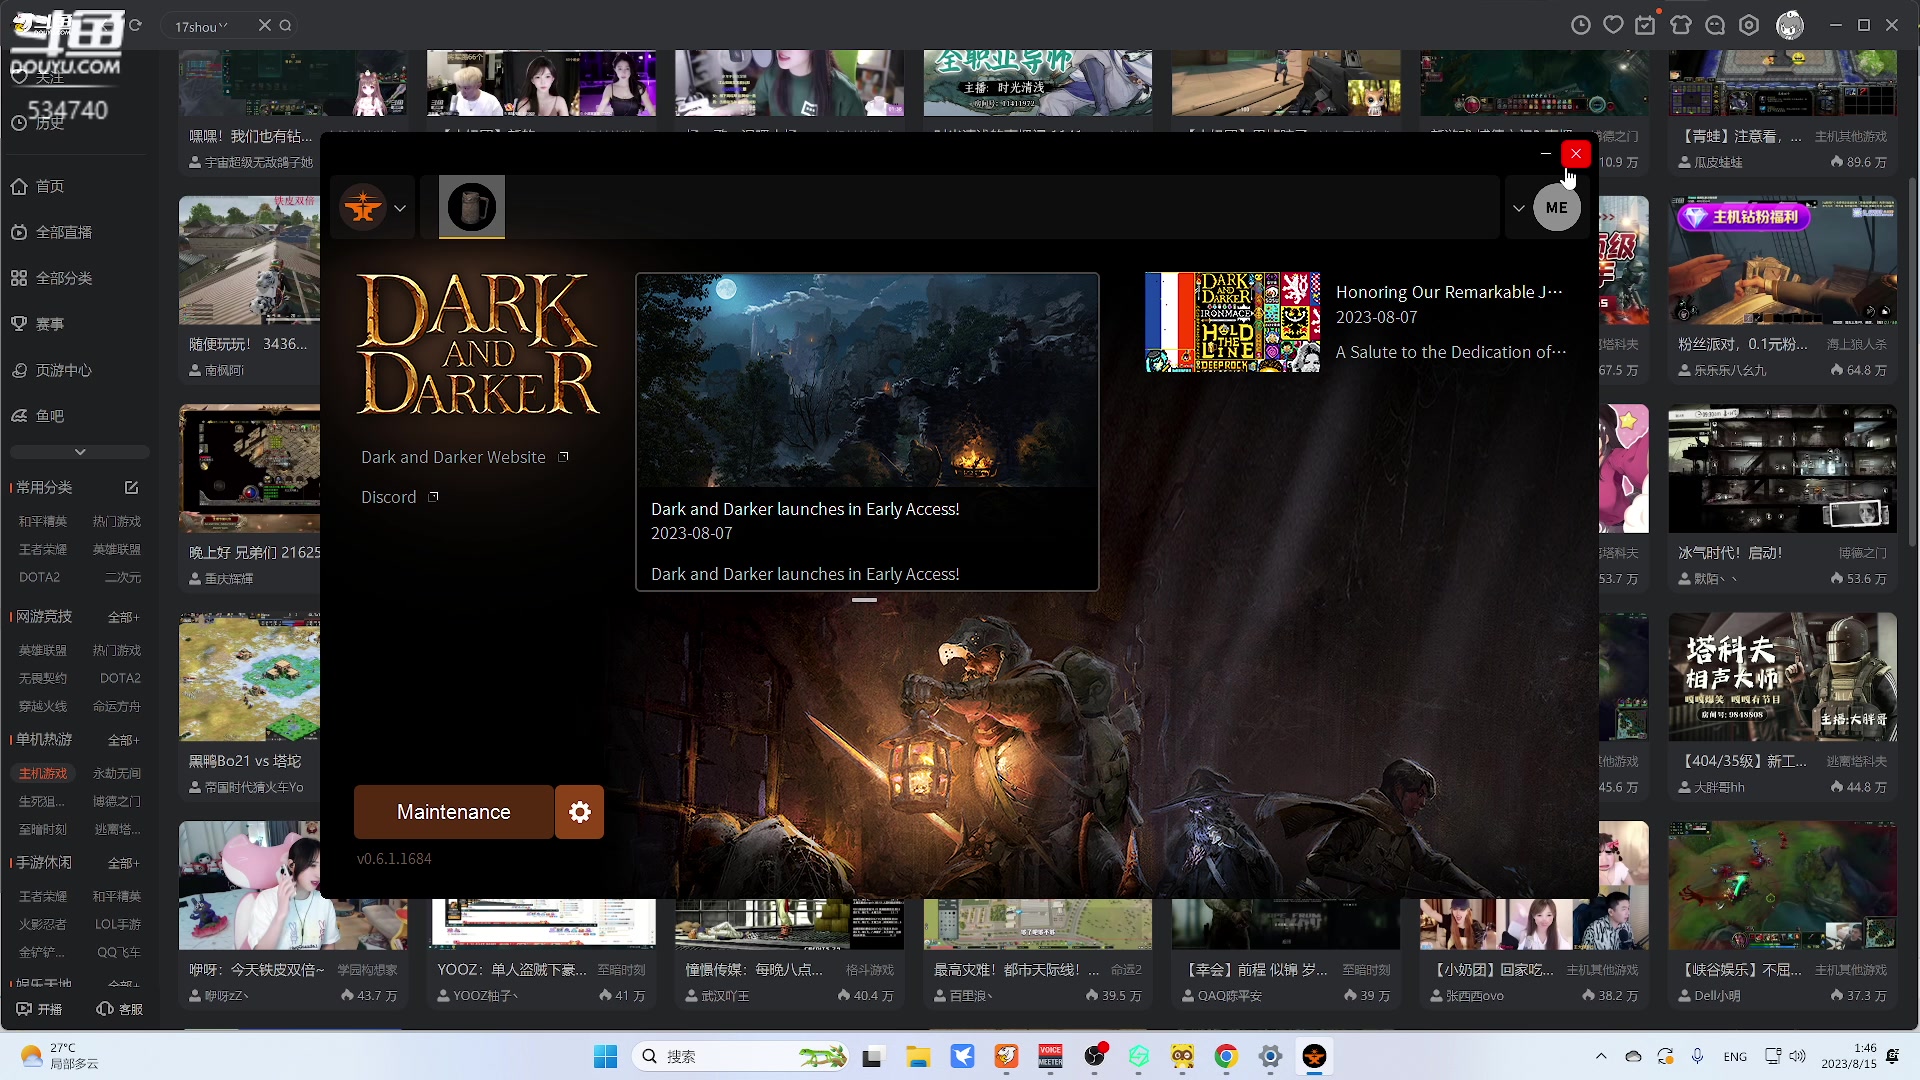Open 冰气时代 启动 stream title
The width and height of the screenshot is (1920, 1080).
[1730, 553]
